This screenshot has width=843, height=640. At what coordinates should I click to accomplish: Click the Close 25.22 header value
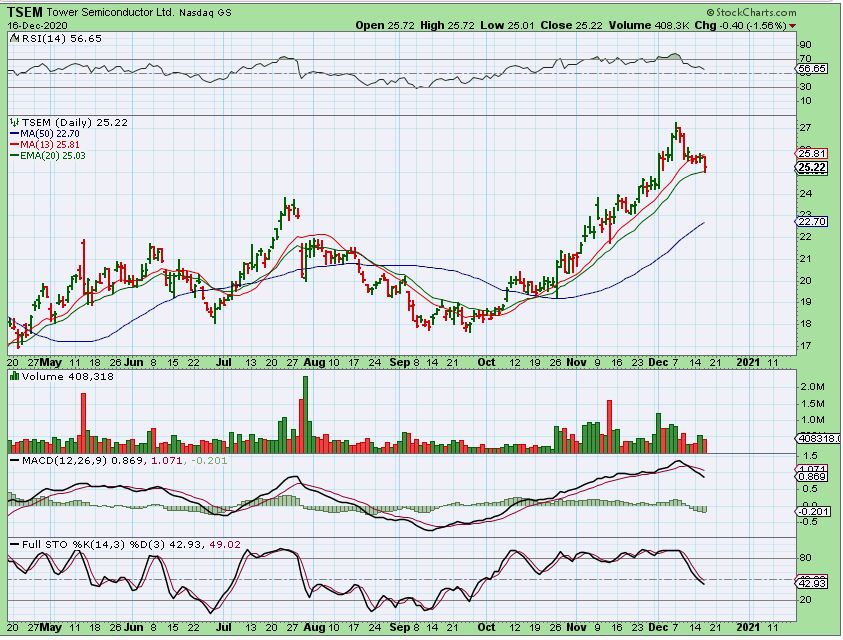tap(571, 25)
